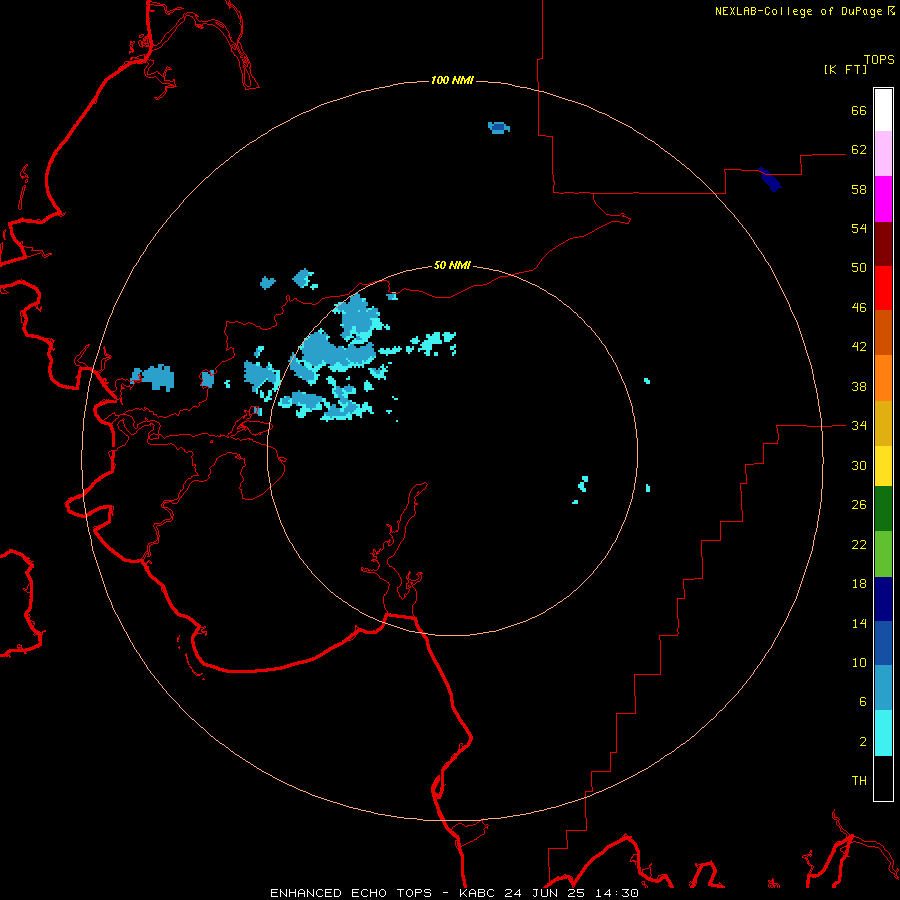900x900 pixels.
Task: Pick the bright orange legend swatch
Action: (883, 378)
